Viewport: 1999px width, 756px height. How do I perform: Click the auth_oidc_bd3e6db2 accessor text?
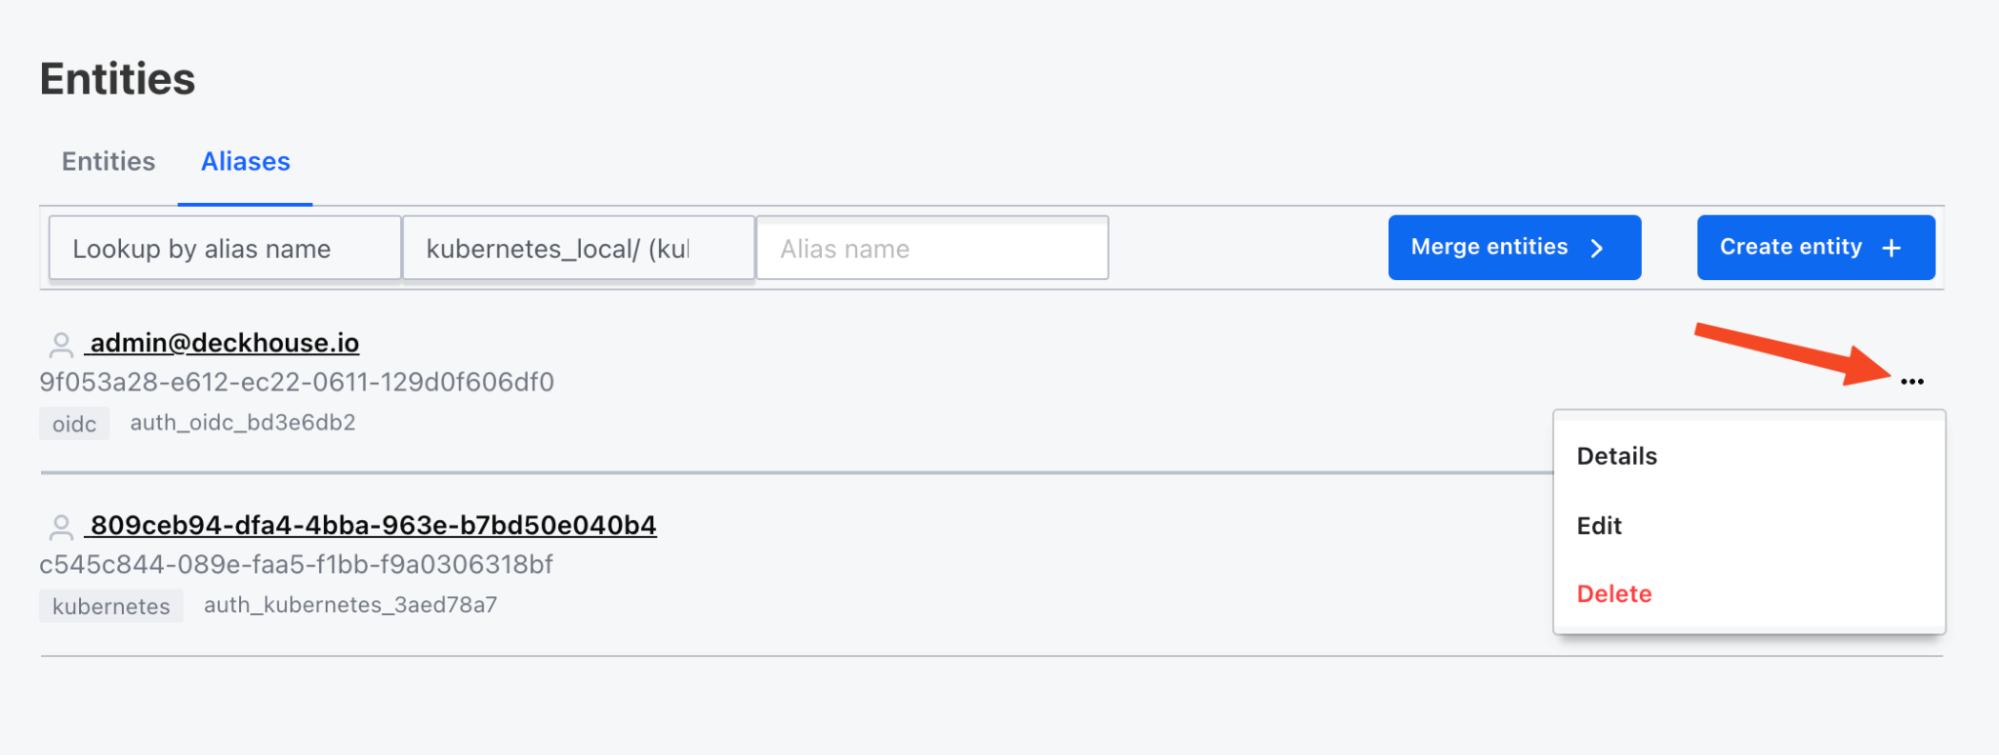tap(243, 422)
